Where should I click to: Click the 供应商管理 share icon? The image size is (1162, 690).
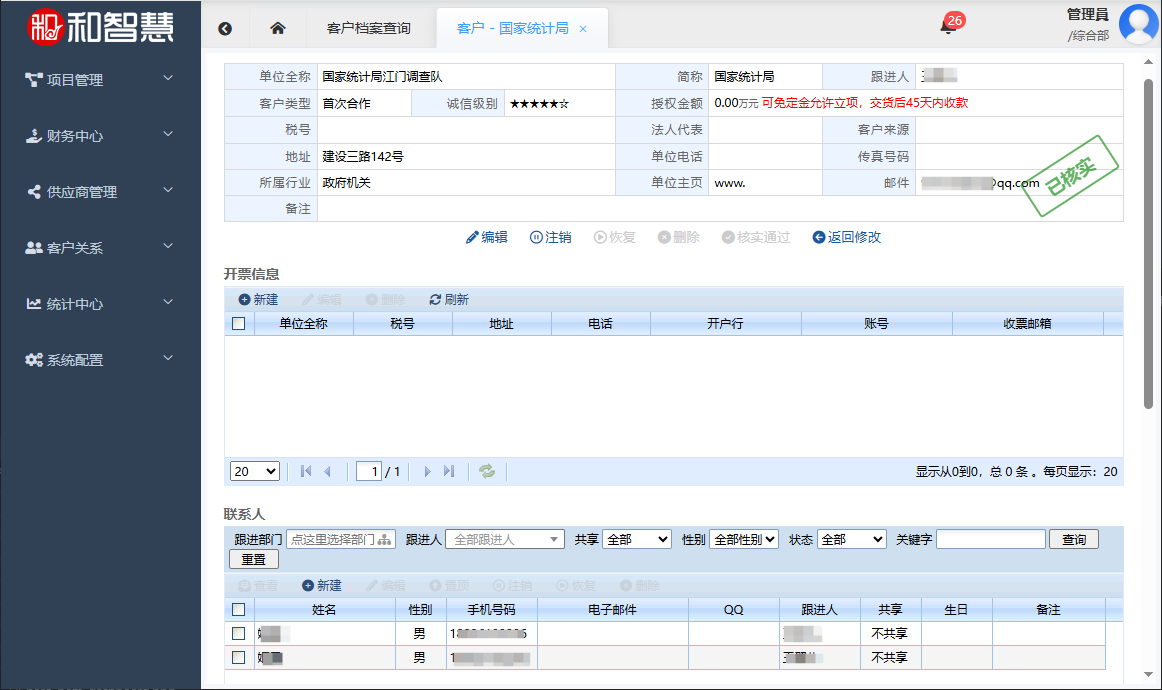tap(34, 192)
